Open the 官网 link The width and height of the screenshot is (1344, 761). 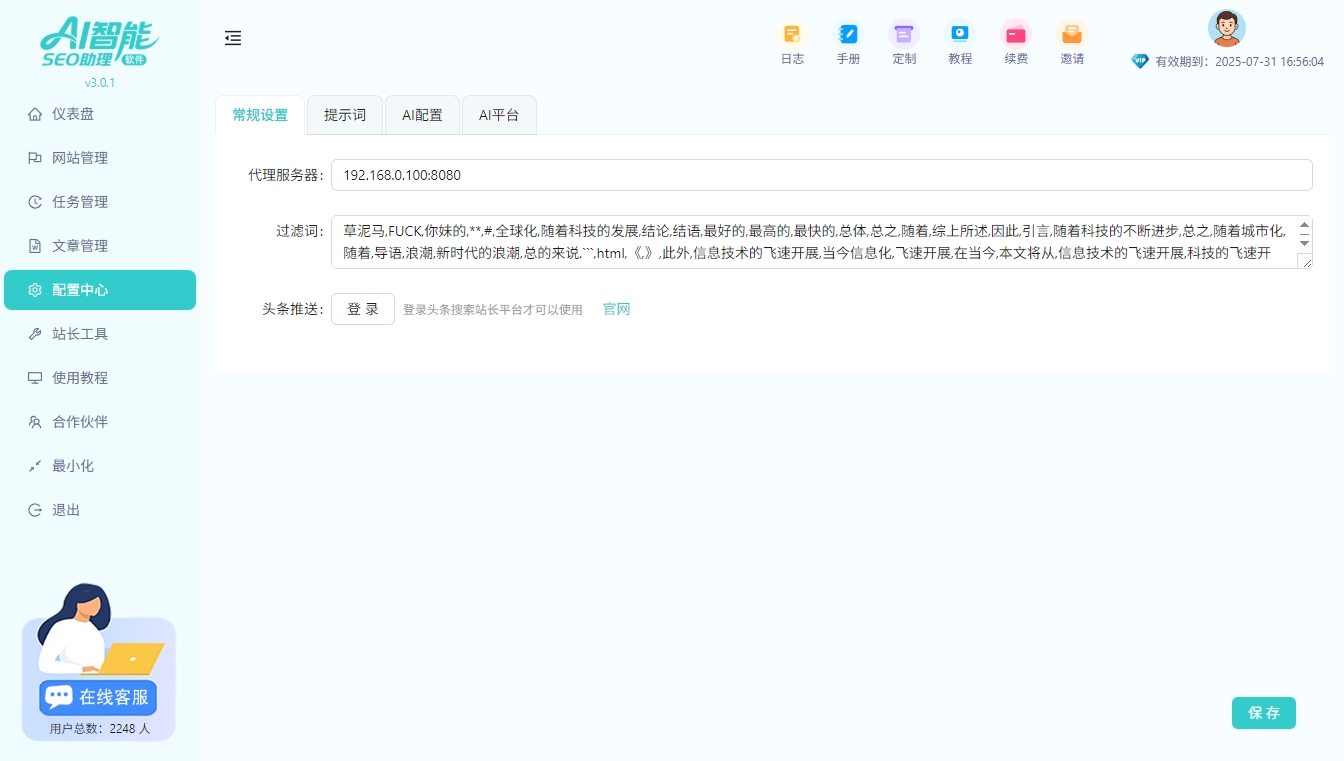click(616, 309)
